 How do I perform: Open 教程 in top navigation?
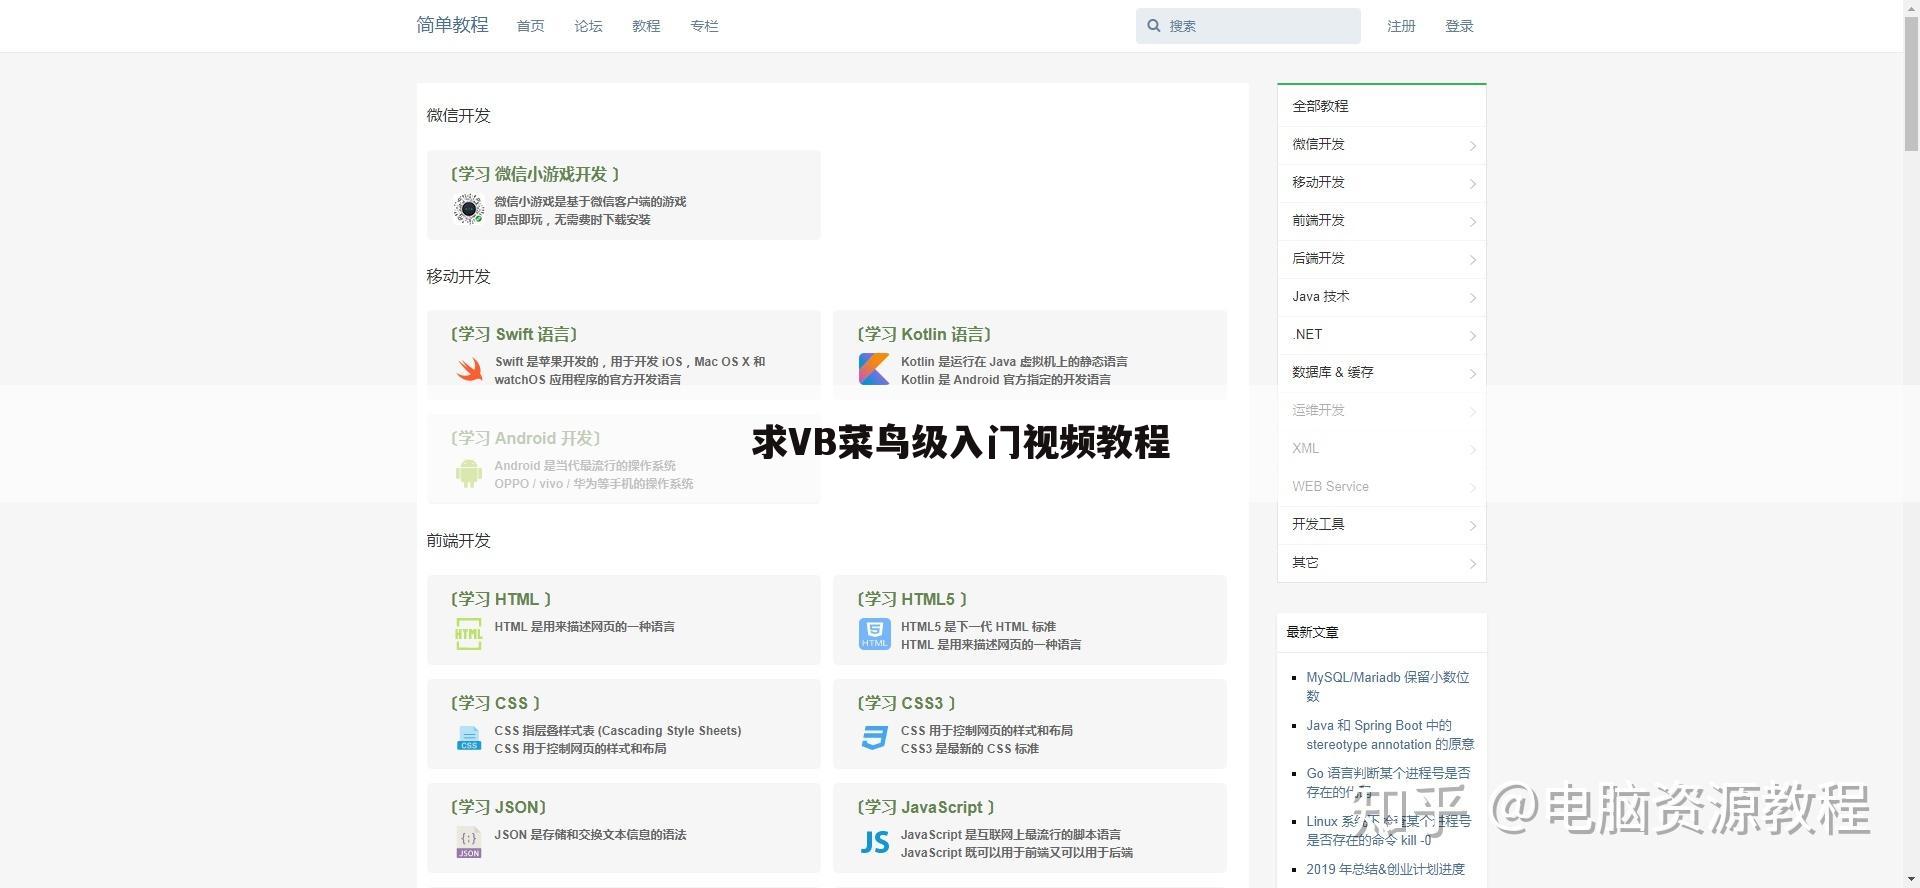click(x=646, y=26)
